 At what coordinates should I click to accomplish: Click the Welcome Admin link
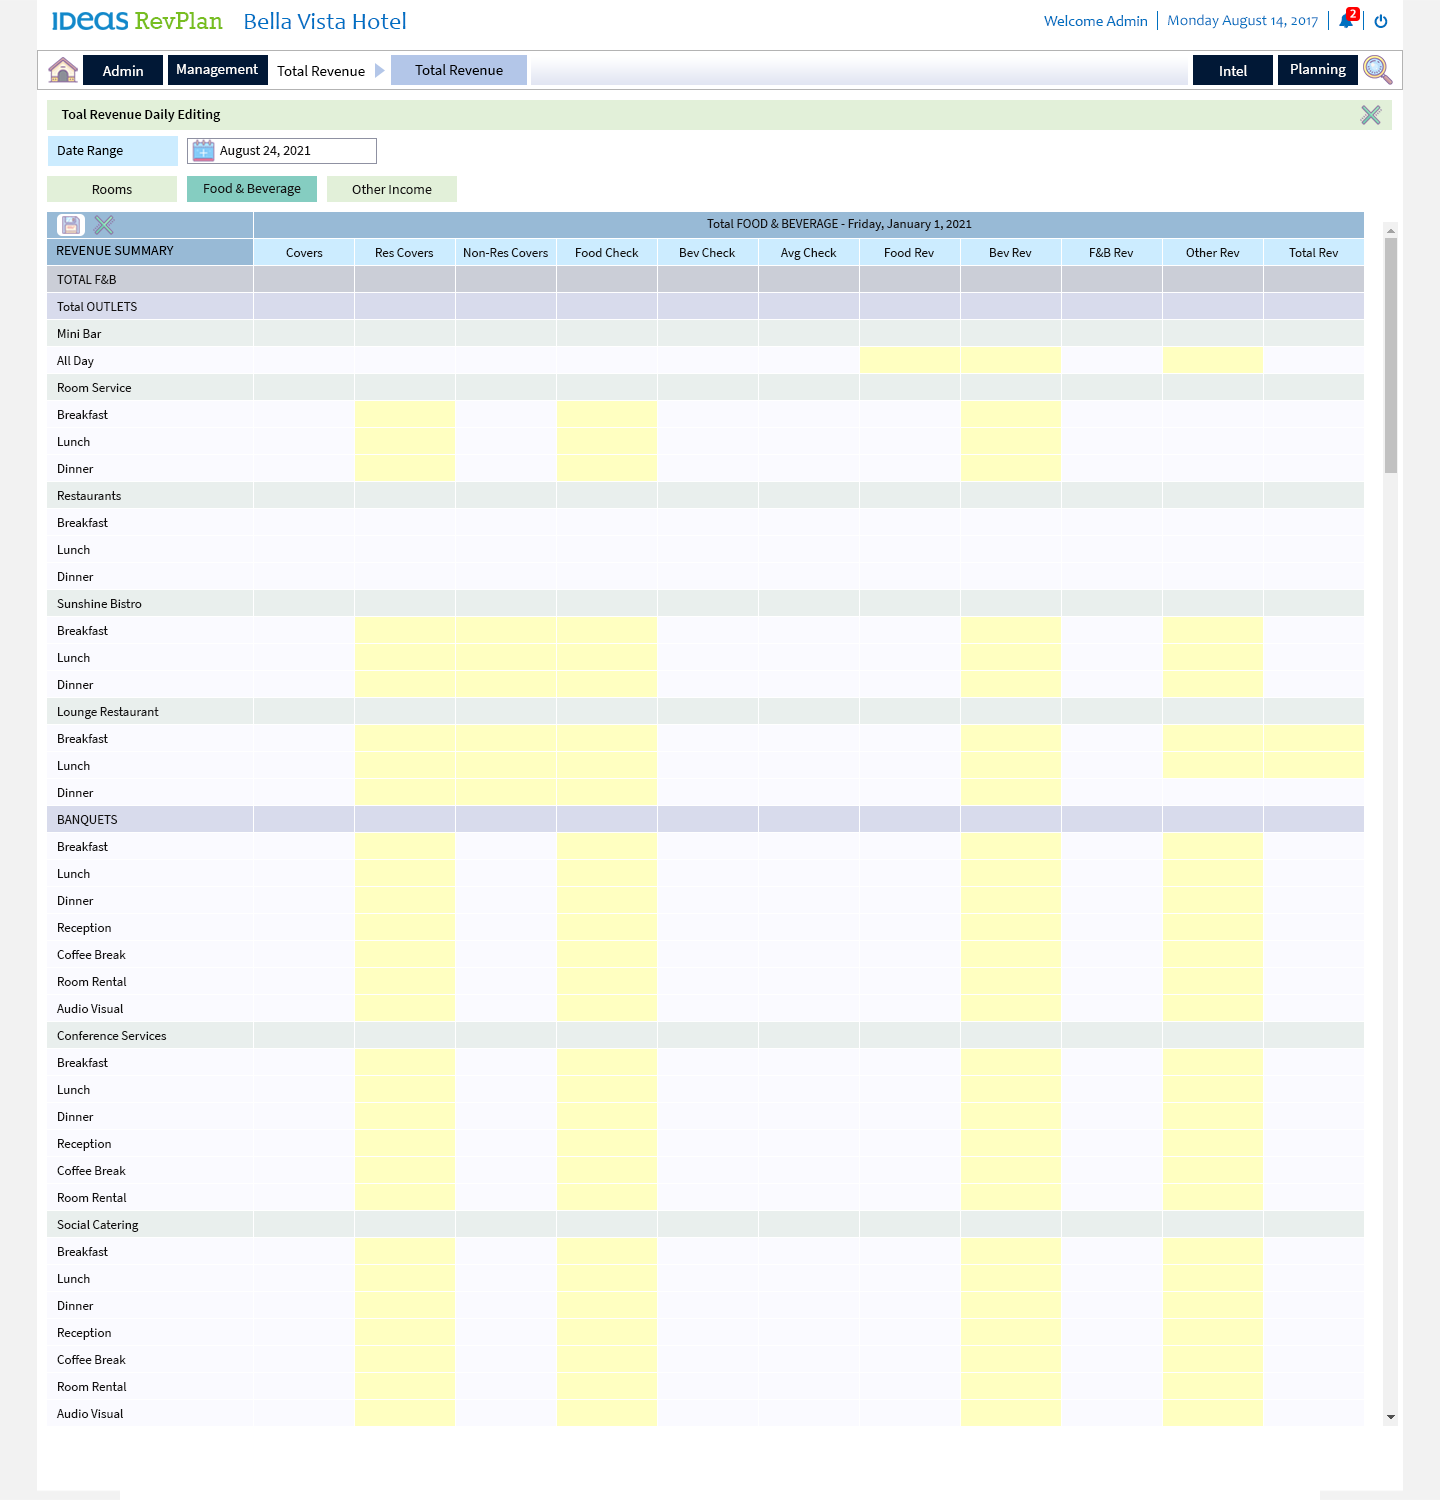click(1095, 21)
